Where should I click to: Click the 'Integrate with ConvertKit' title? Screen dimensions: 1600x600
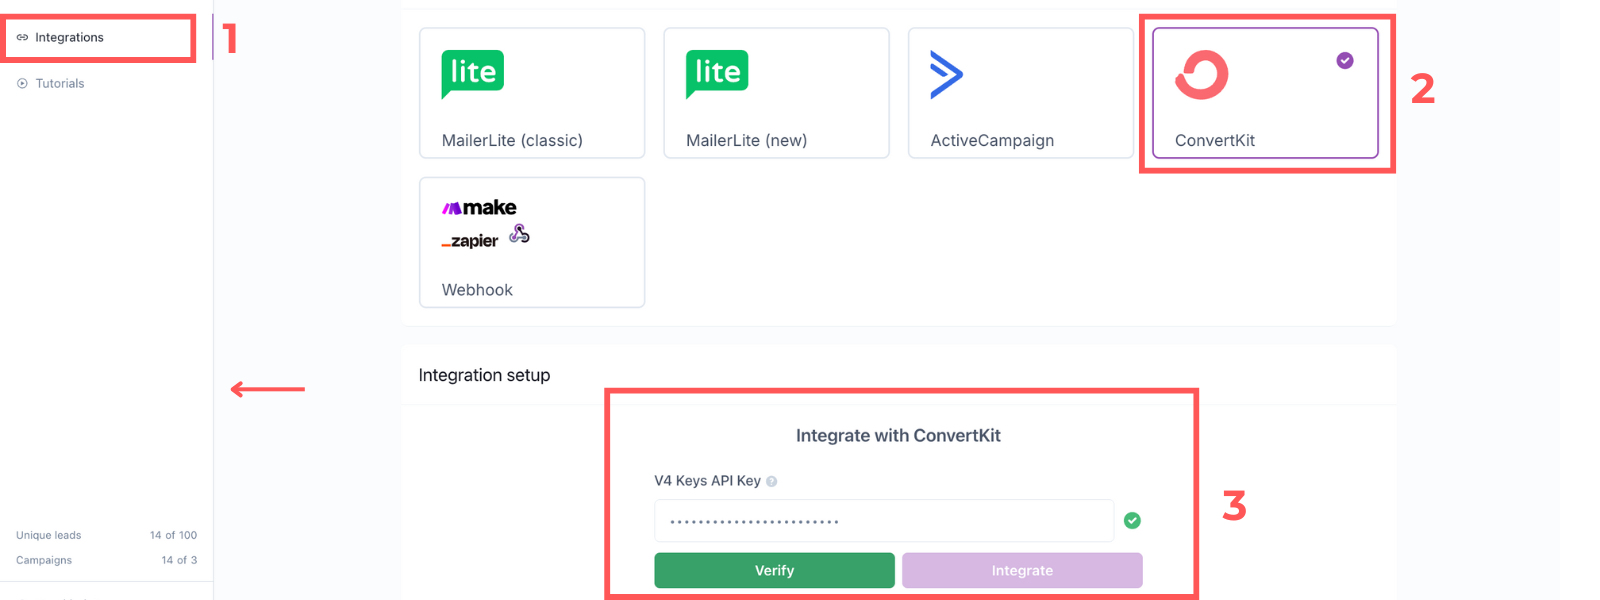pos(898,436)
